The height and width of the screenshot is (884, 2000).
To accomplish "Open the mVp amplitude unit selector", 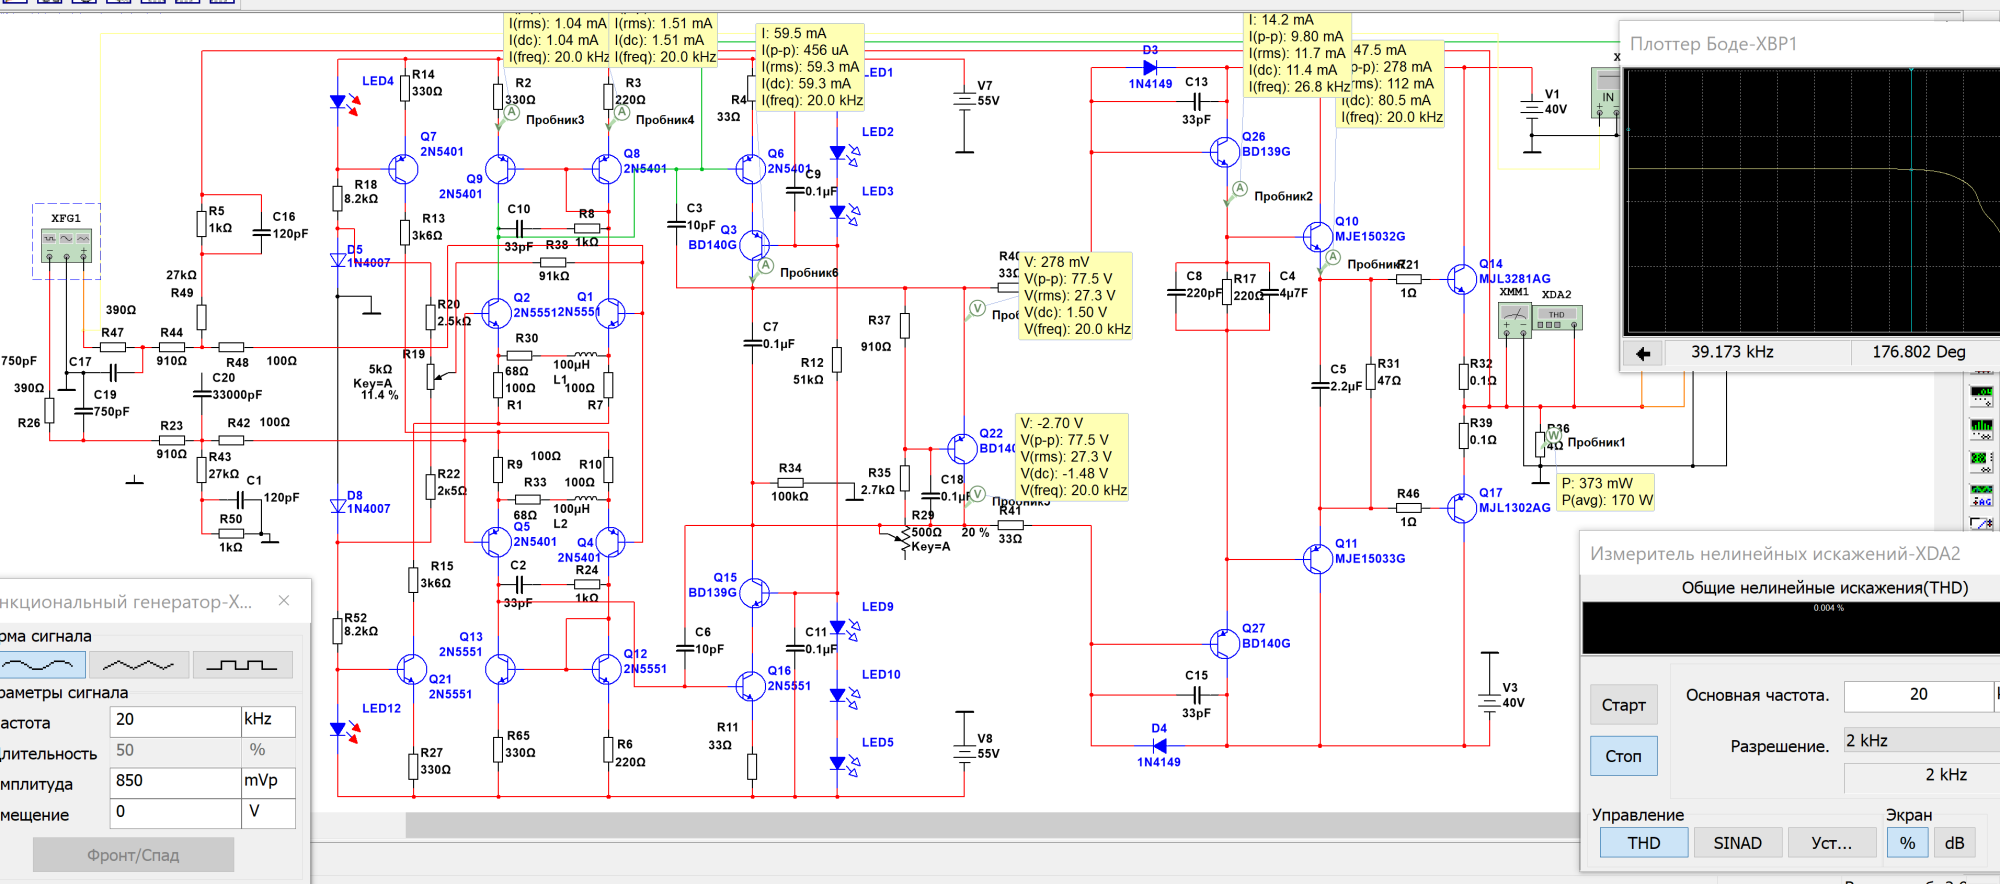I will 268,781.
